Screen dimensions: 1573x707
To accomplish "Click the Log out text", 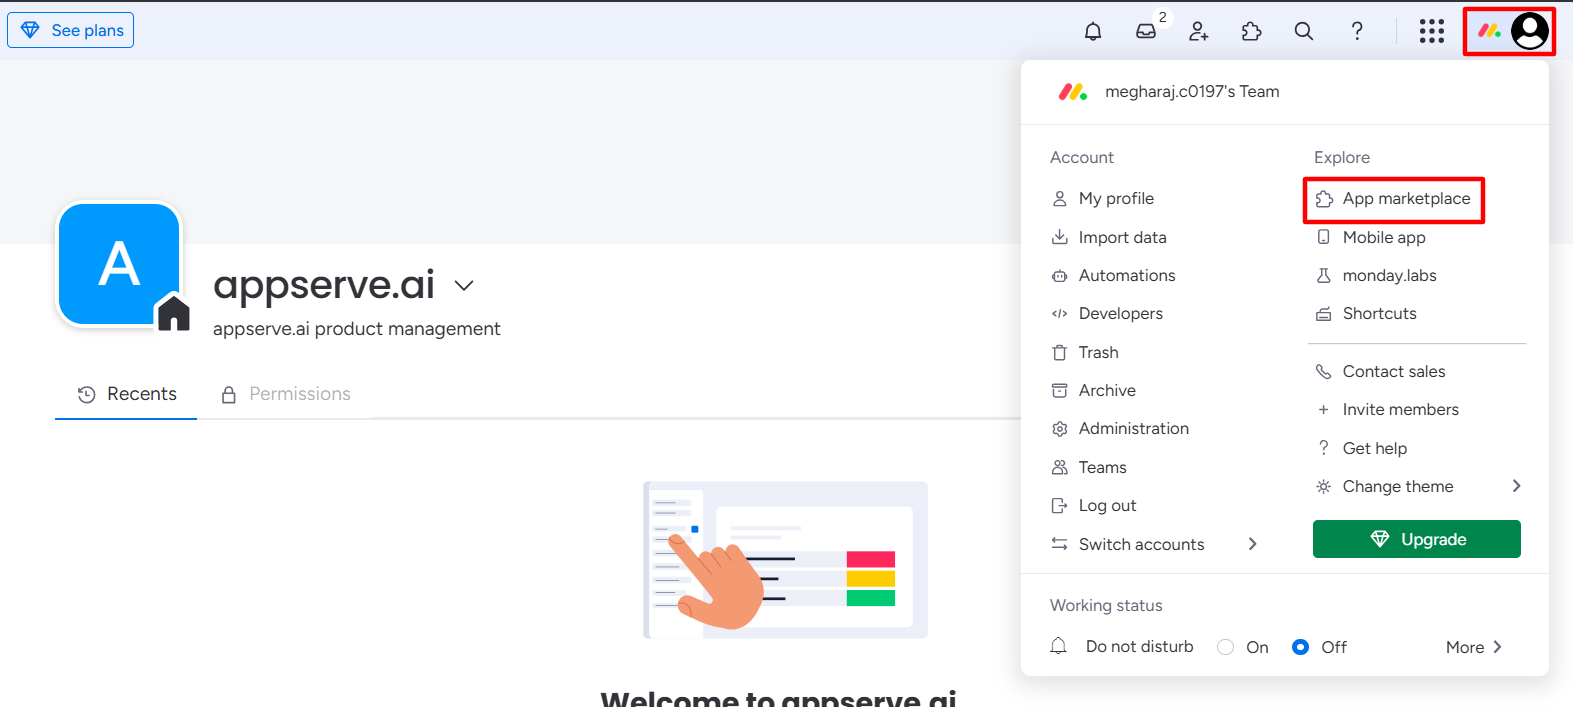I will (x=1108, y=506).
